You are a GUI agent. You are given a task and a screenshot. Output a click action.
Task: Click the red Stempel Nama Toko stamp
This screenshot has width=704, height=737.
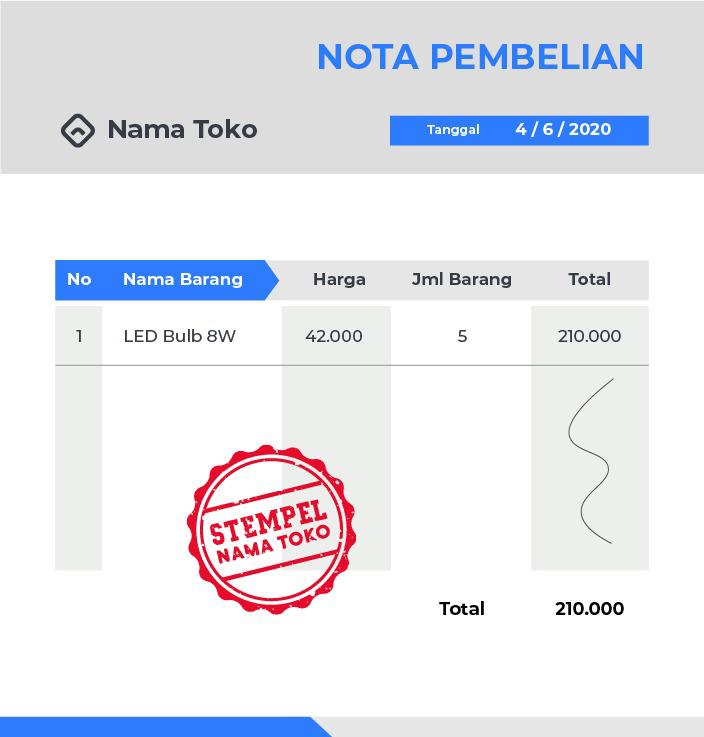coord(270,528)
